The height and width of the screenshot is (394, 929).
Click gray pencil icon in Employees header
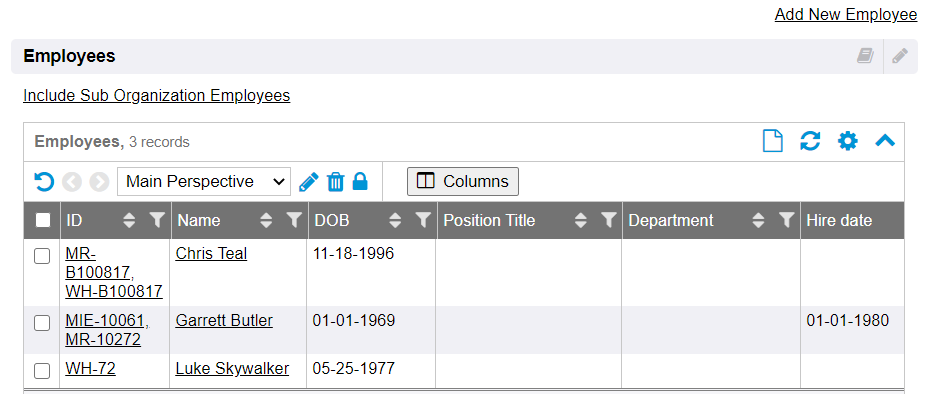pos(899,56)
